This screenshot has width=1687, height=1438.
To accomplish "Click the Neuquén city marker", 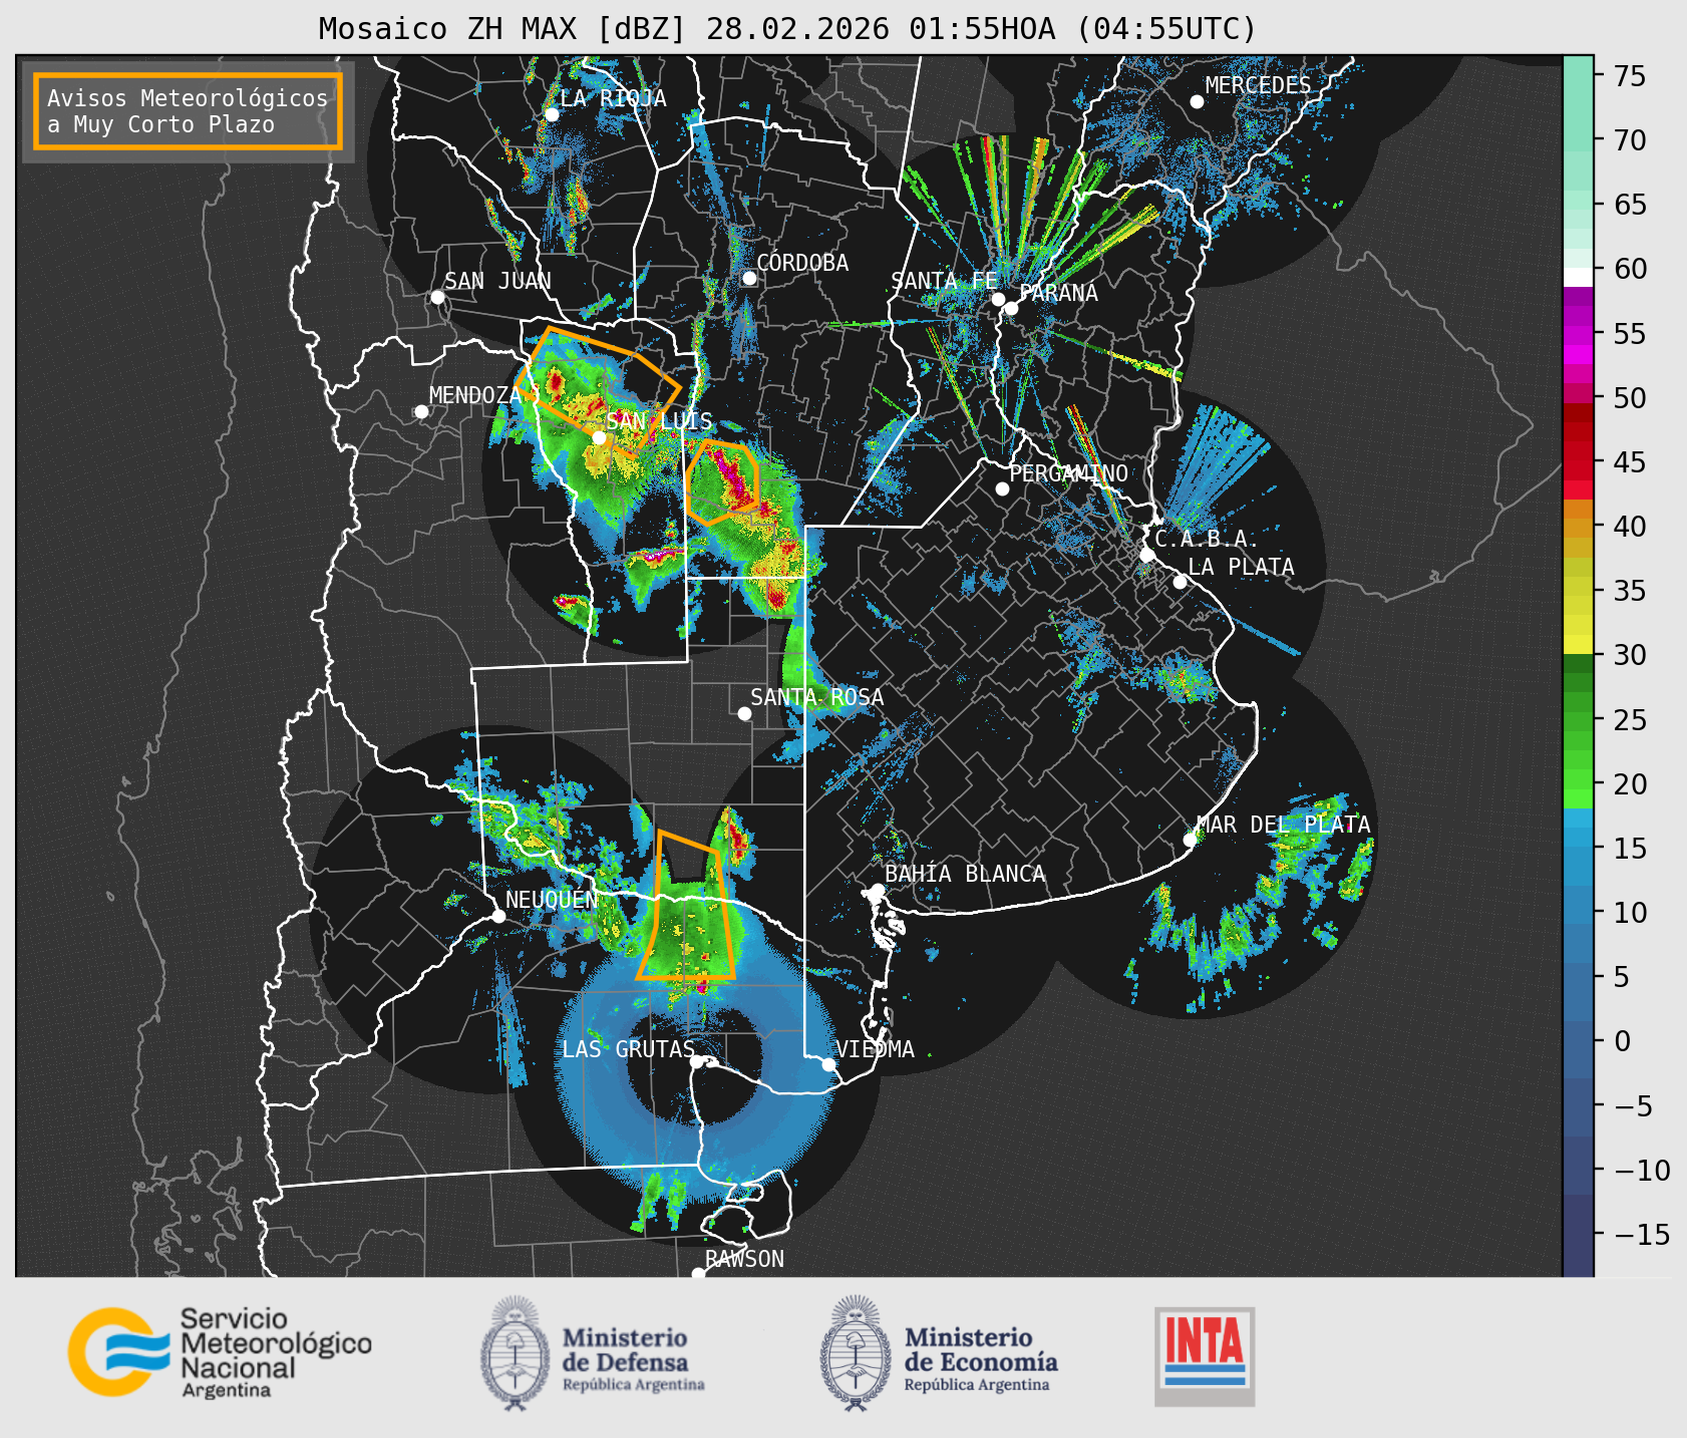I will click(498, 916).
